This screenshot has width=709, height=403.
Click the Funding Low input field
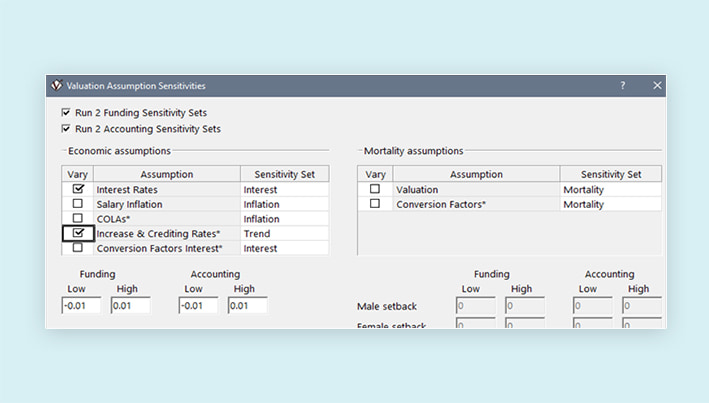81,305
